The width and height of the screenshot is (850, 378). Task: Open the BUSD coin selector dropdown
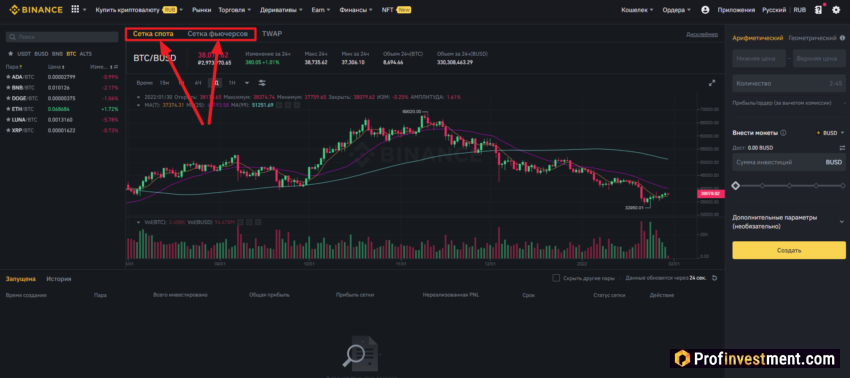(831, 132)
